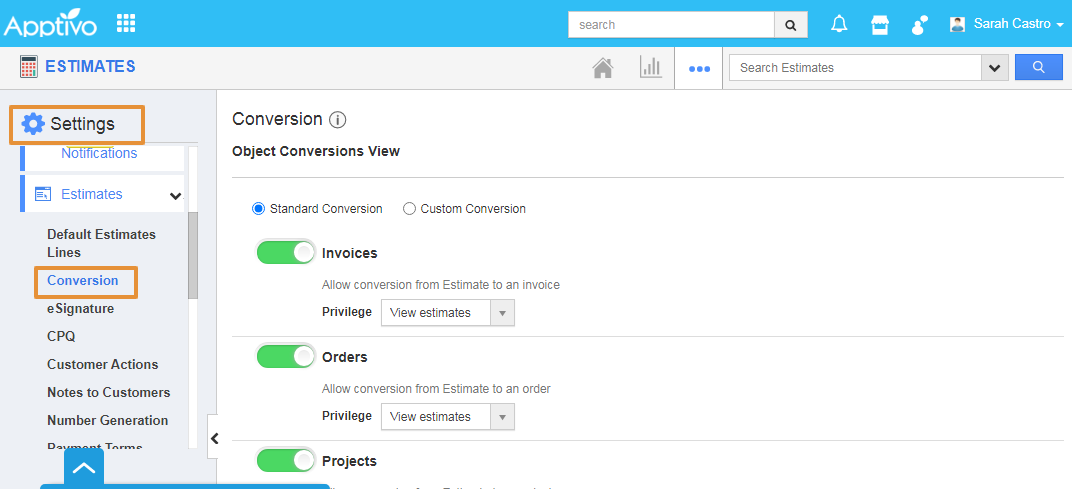Open eSignature settings in the sidebar

(x=80, y=309)
